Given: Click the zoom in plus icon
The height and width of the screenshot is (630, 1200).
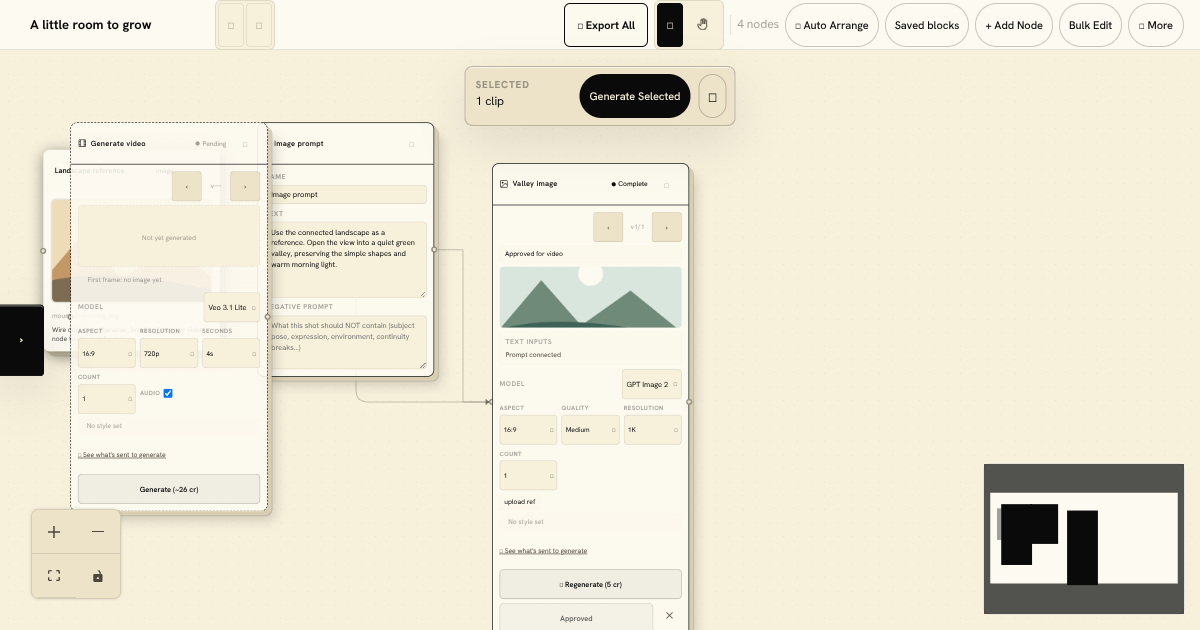Looking at the screenshot, I should pos(54,532).
